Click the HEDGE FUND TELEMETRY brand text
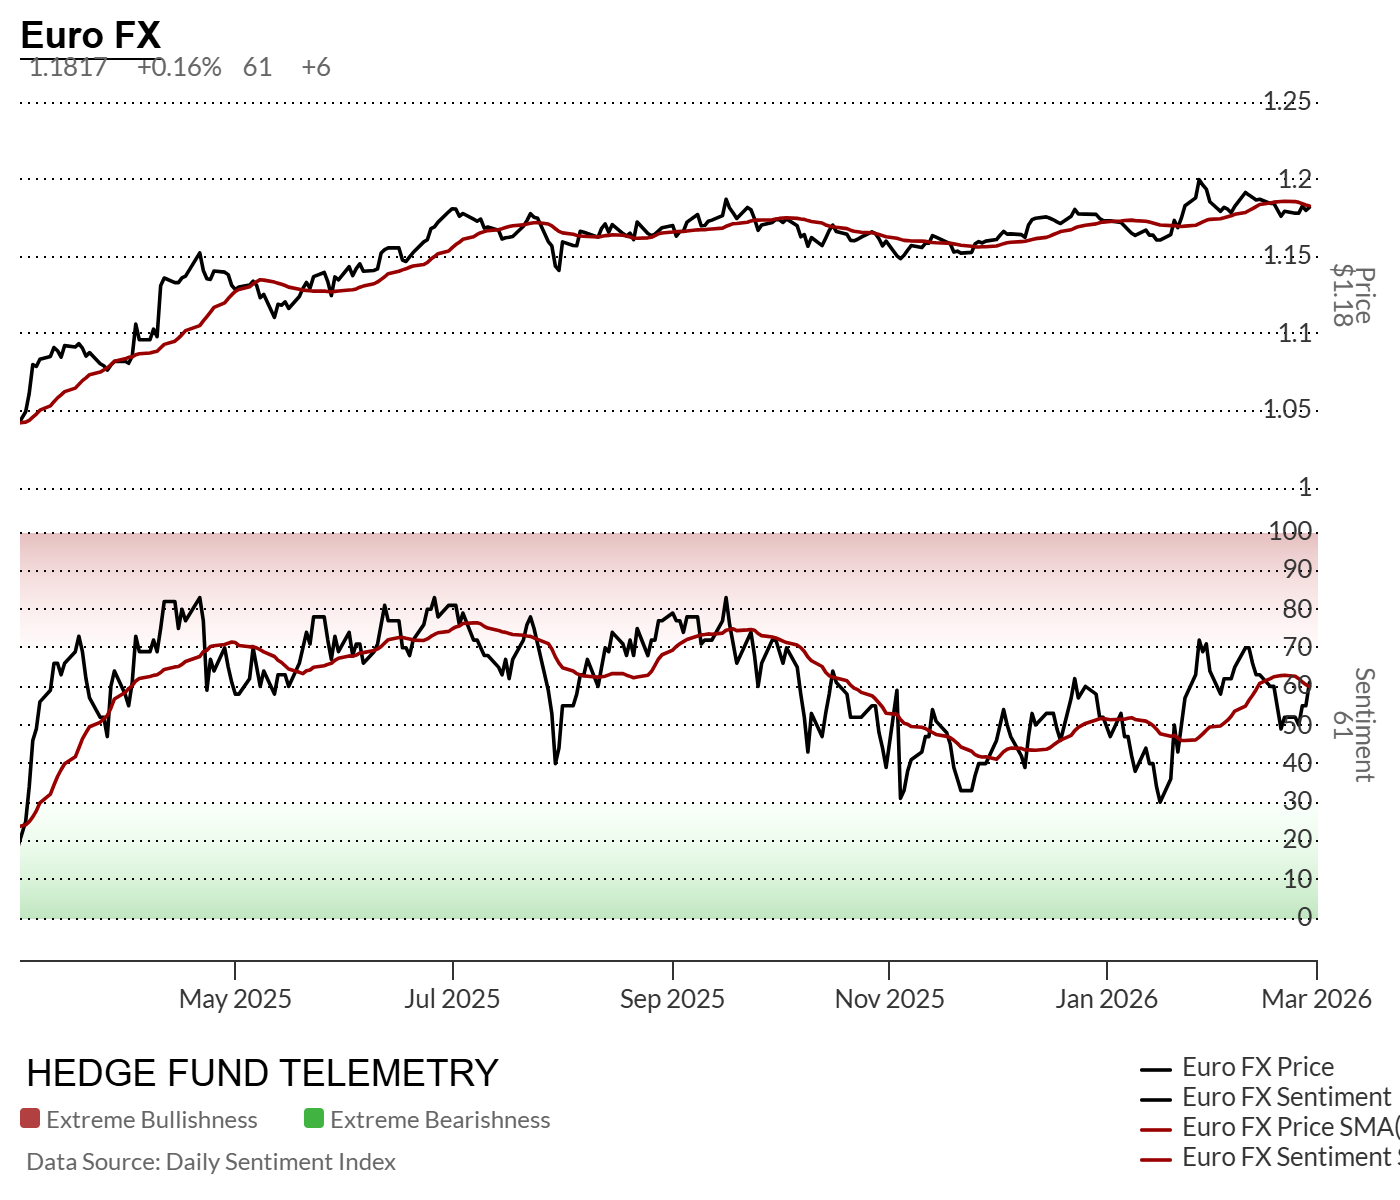Image resolution: width=1400 pixels, height=1200 pixels. (262, 1073)
